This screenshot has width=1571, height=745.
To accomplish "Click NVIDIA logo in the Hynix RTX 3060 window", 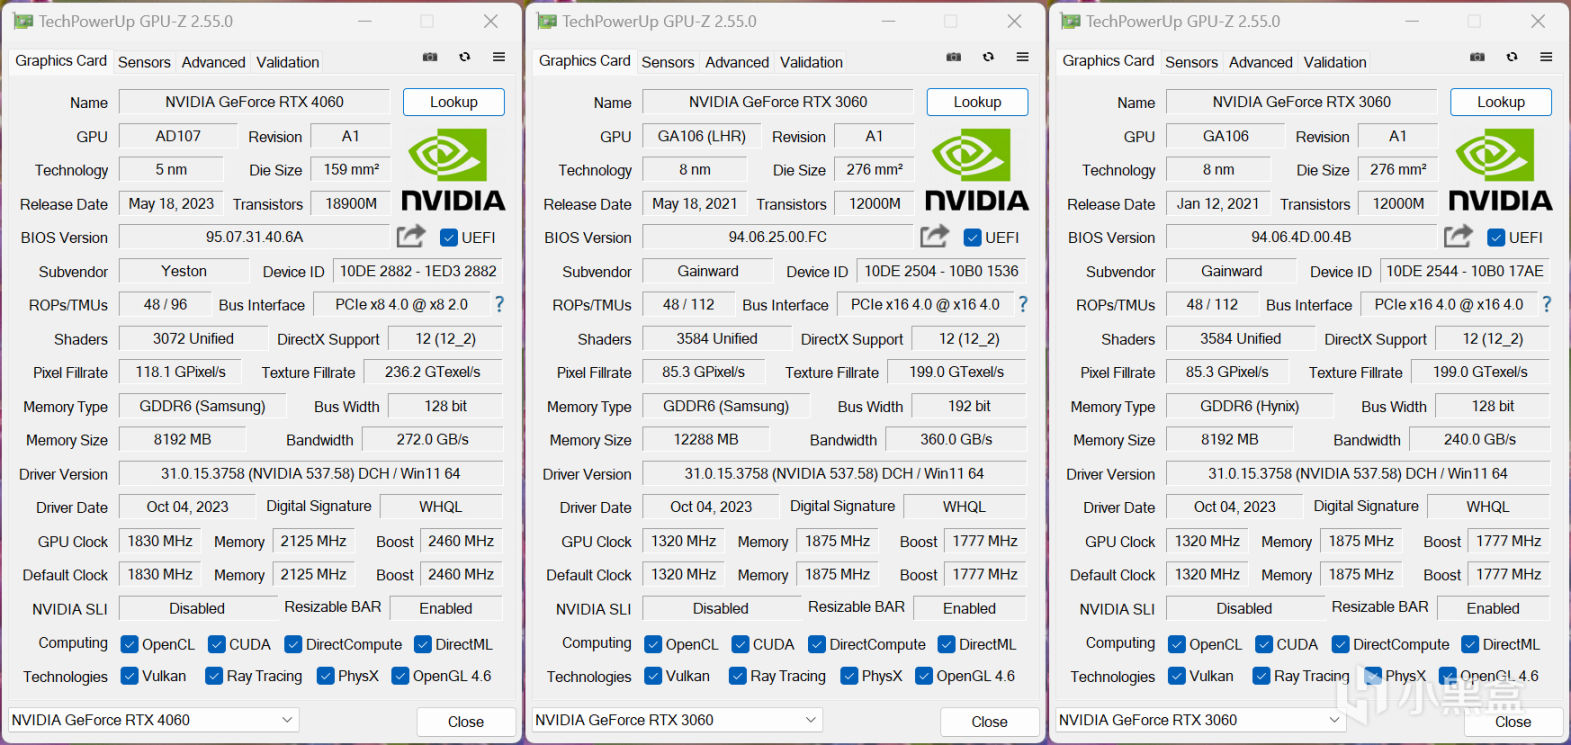I will (1501, 170).
